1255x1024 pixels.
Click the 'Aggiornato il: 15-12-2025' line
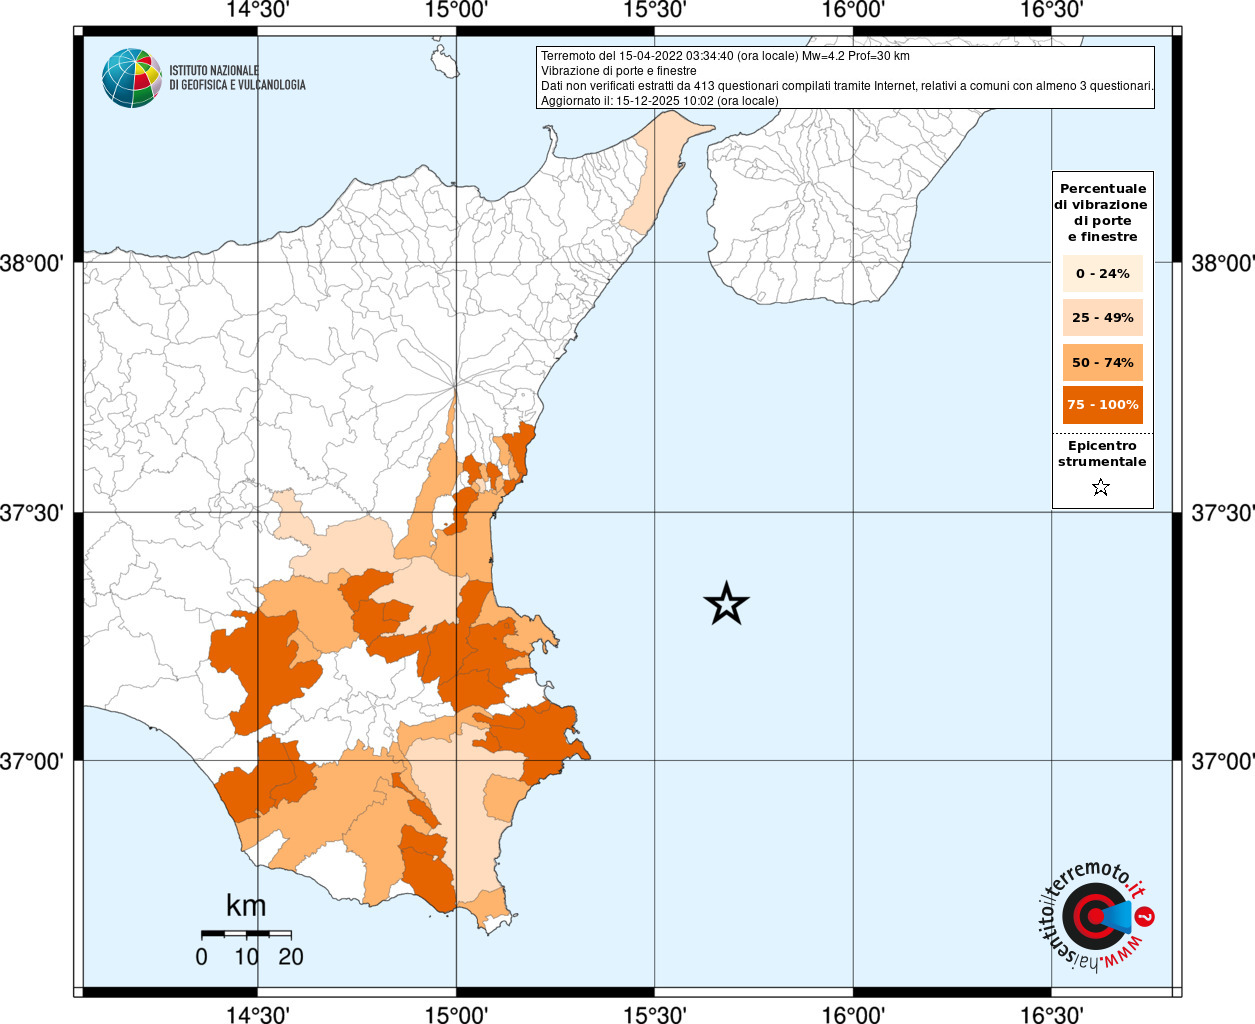point(660,101)
